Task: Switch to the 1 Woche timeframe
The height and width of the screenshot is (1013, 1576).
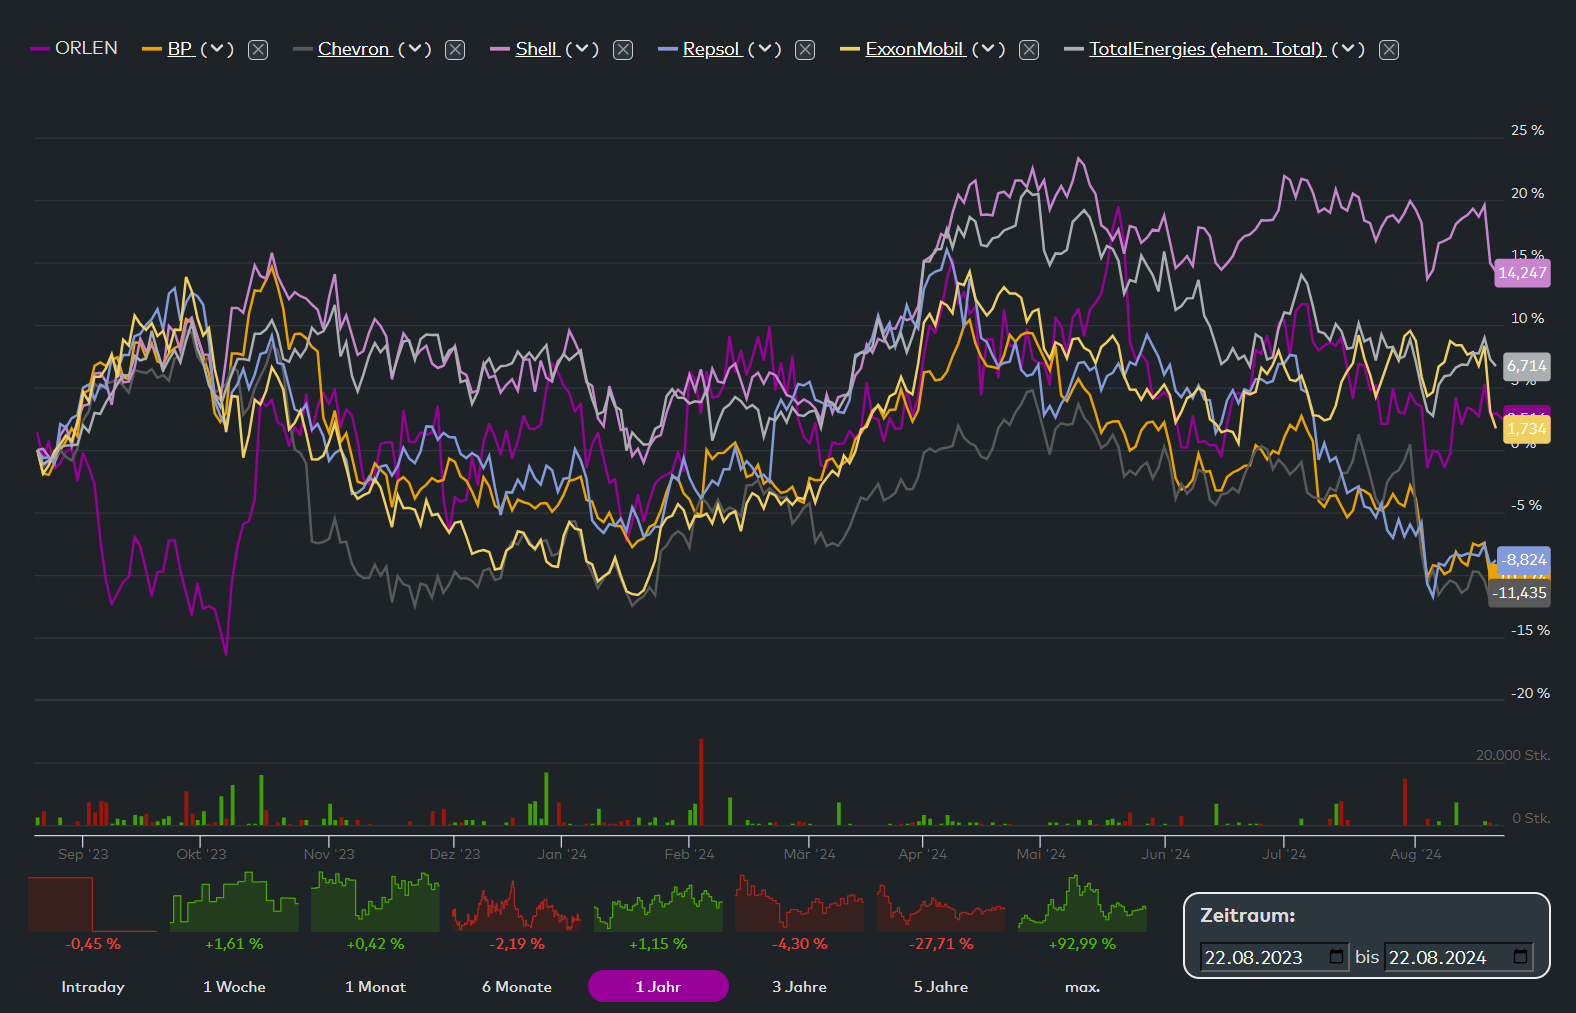Action: click(x=234, y=987)
